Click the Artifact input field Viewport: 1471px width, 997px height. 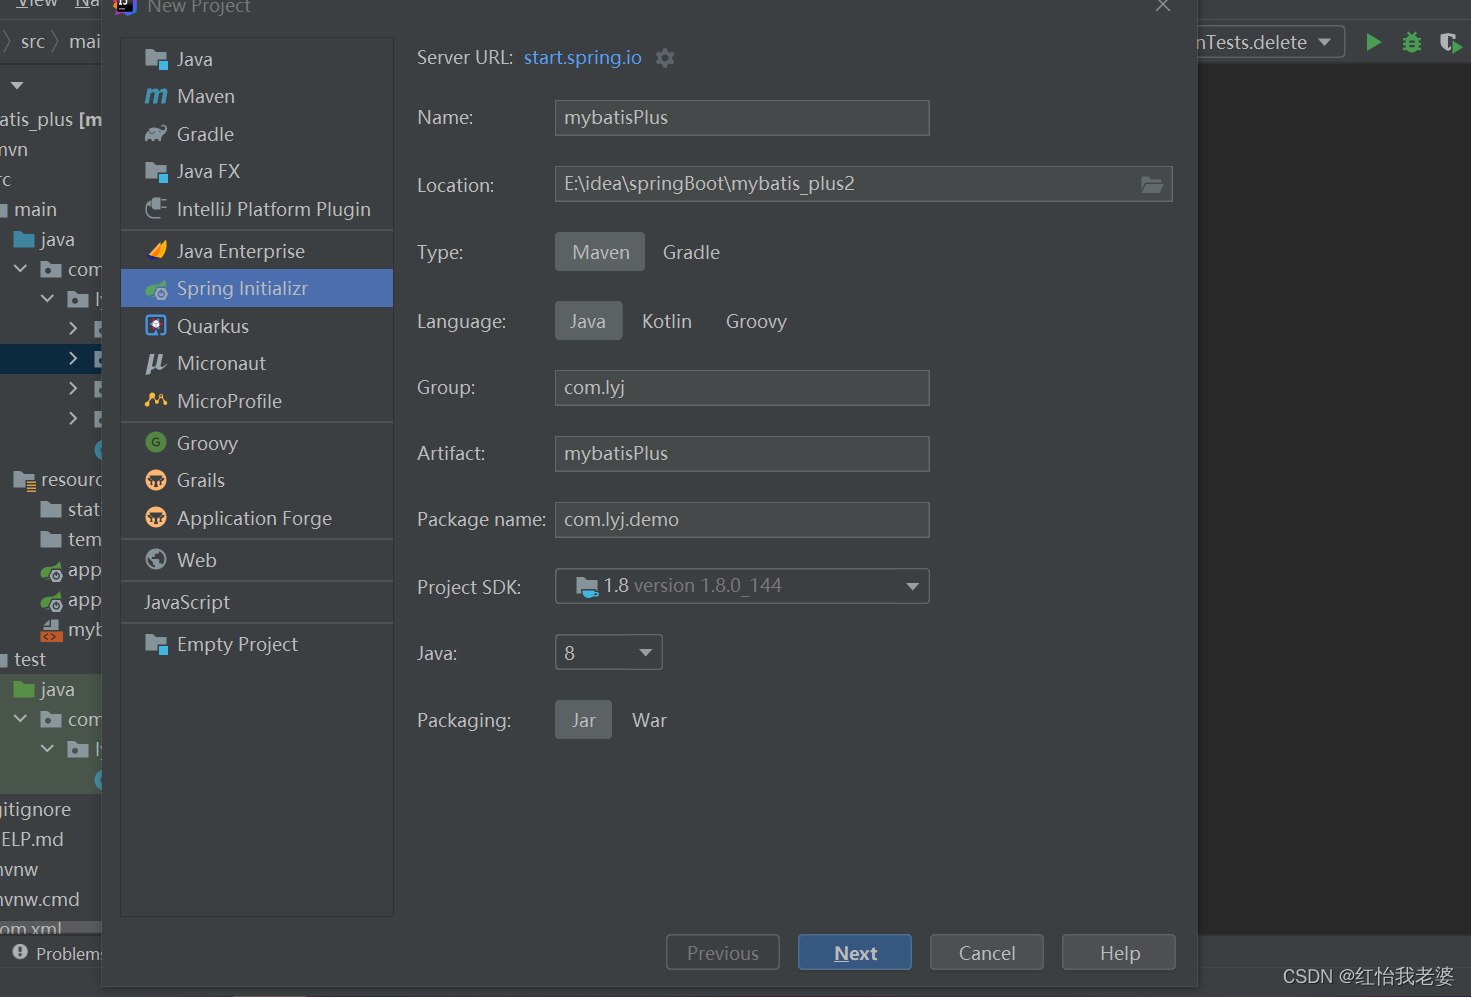pos(742,454)
